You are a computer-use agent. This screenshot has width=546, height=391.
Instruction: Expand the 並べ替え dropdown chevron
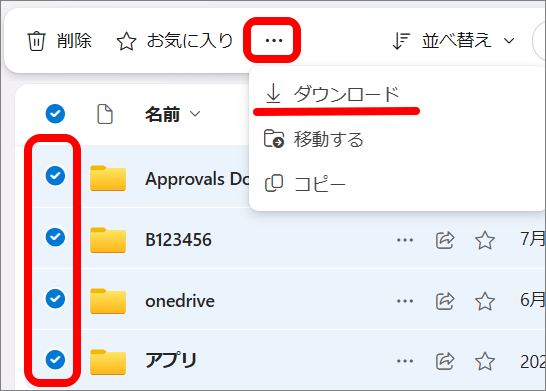509,41
